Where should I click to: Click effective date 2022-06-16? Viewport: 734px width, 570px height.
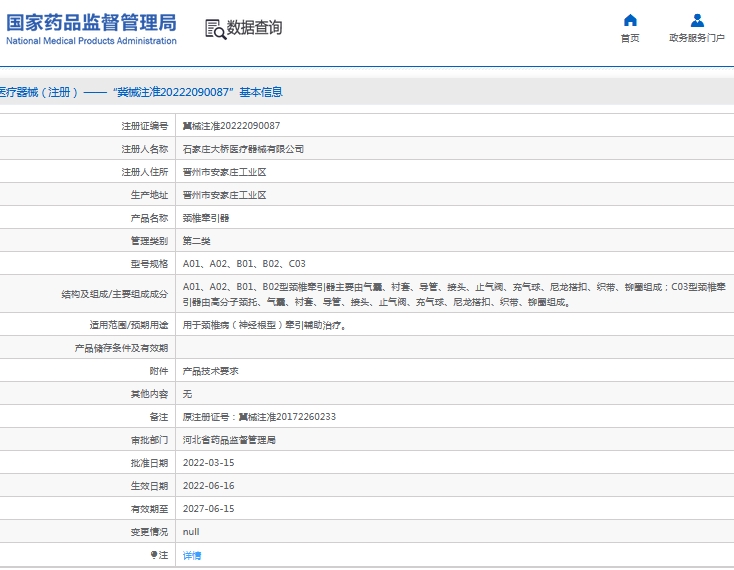click(x=208, y=486)
